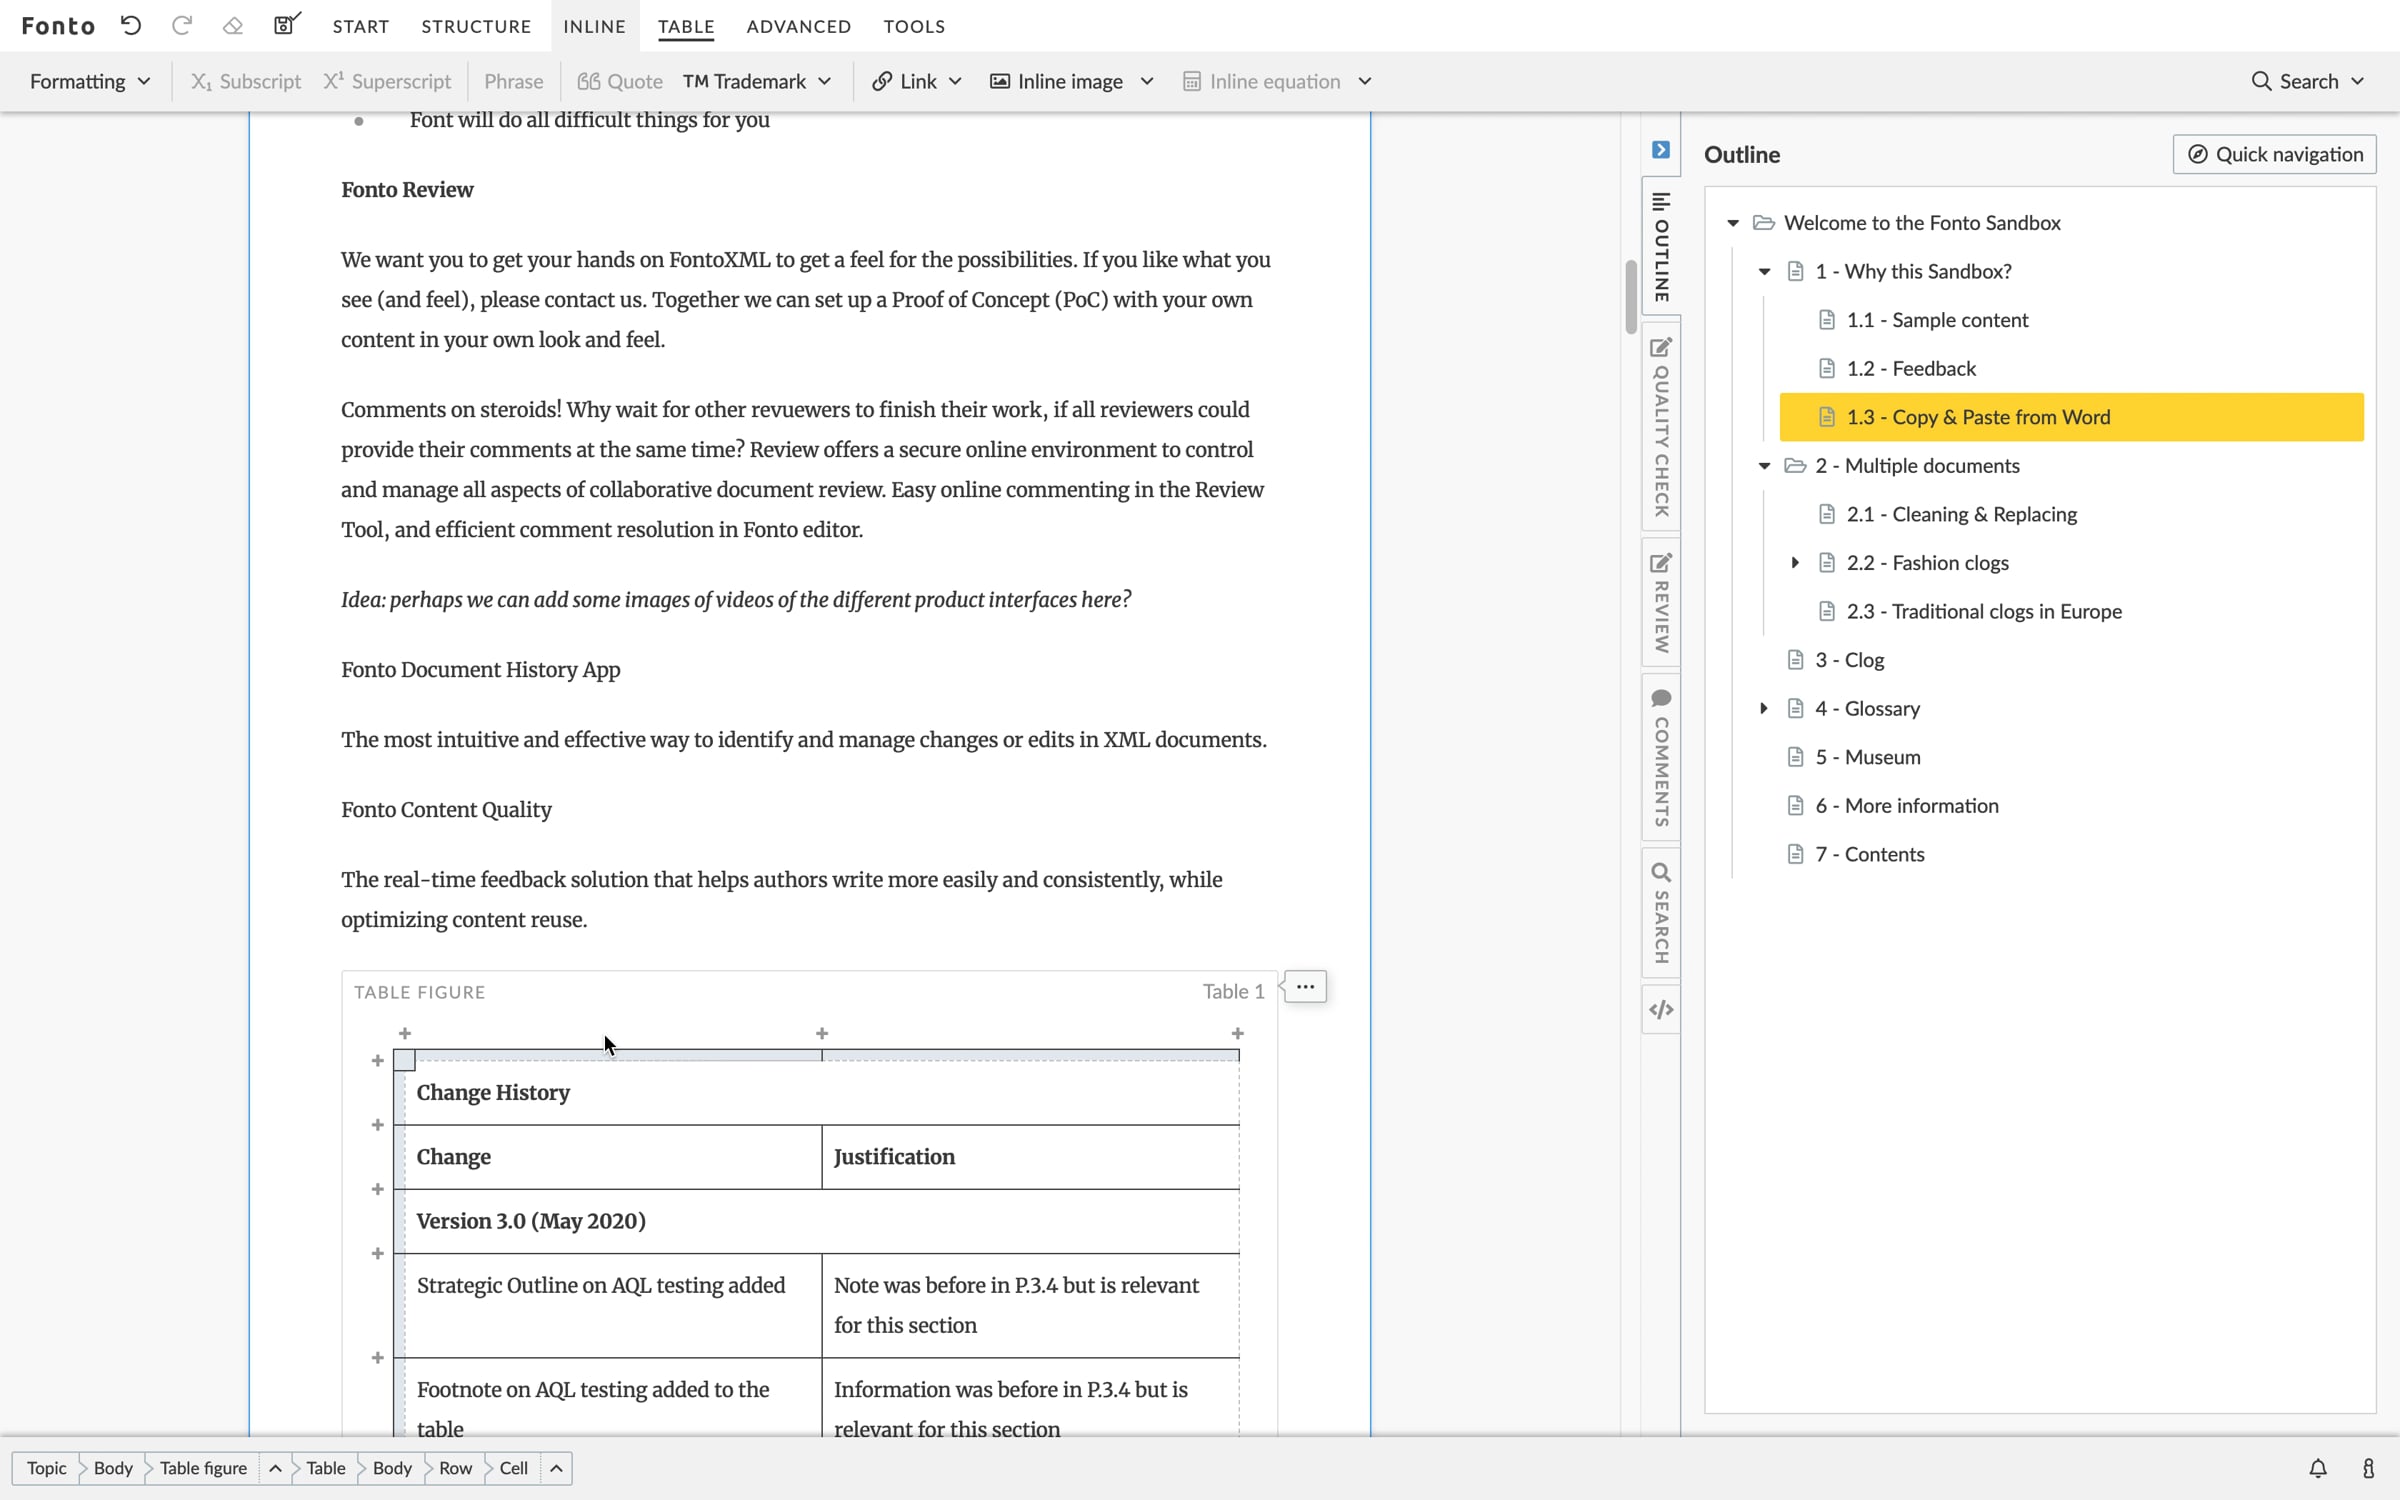Expand the 2.2 - Fashion clogs node
Screen dimensions: 2400x1500
1795,563
